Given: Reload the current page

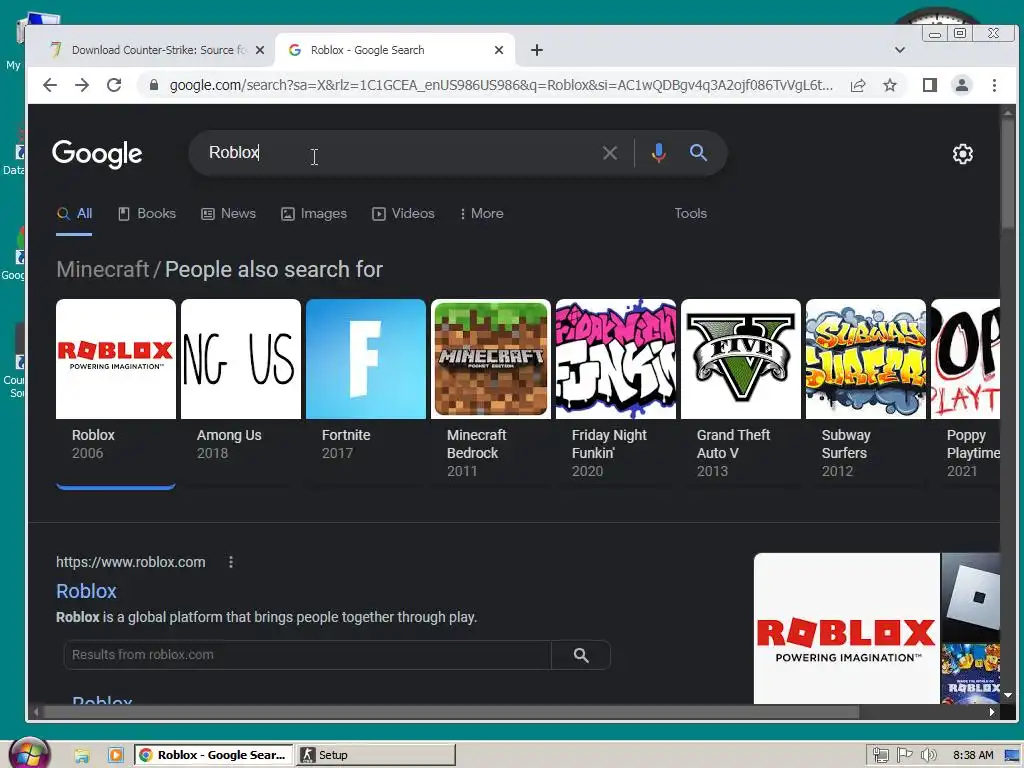Looking at the screenshot, I should coord(114,85).
